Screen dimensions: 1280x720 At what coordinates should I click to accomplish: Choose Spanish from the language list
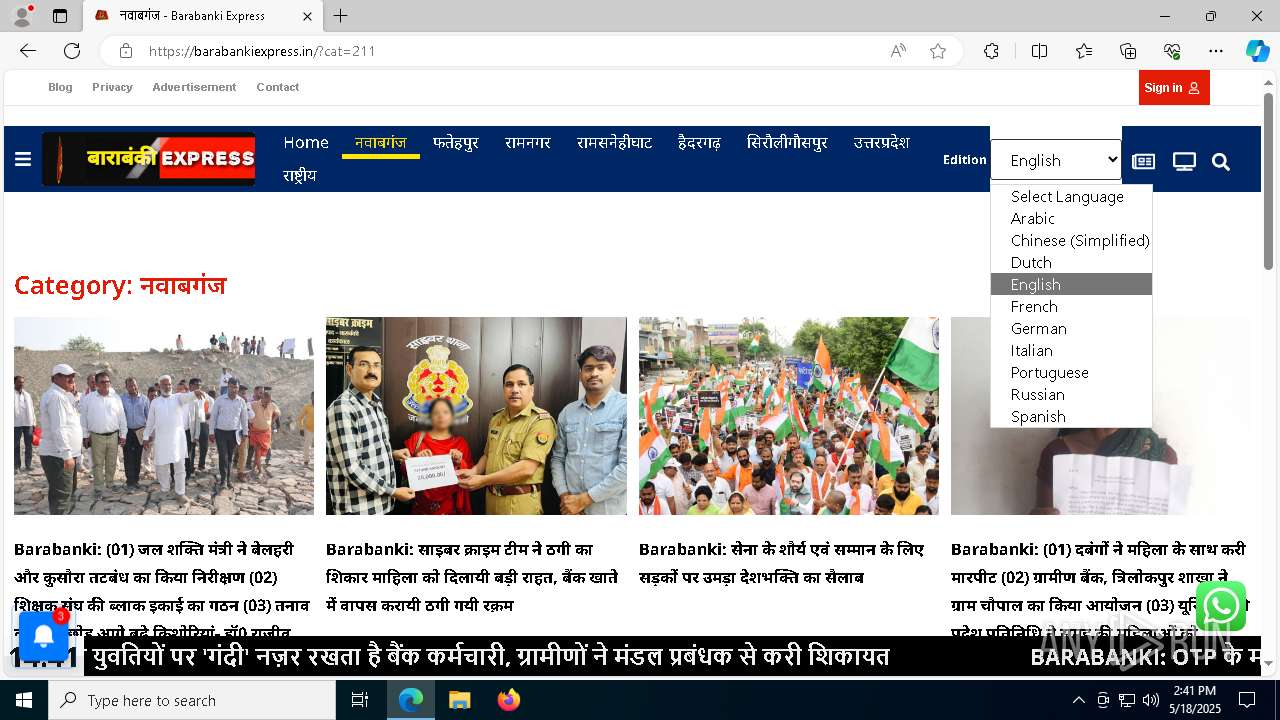point(1071,416)
